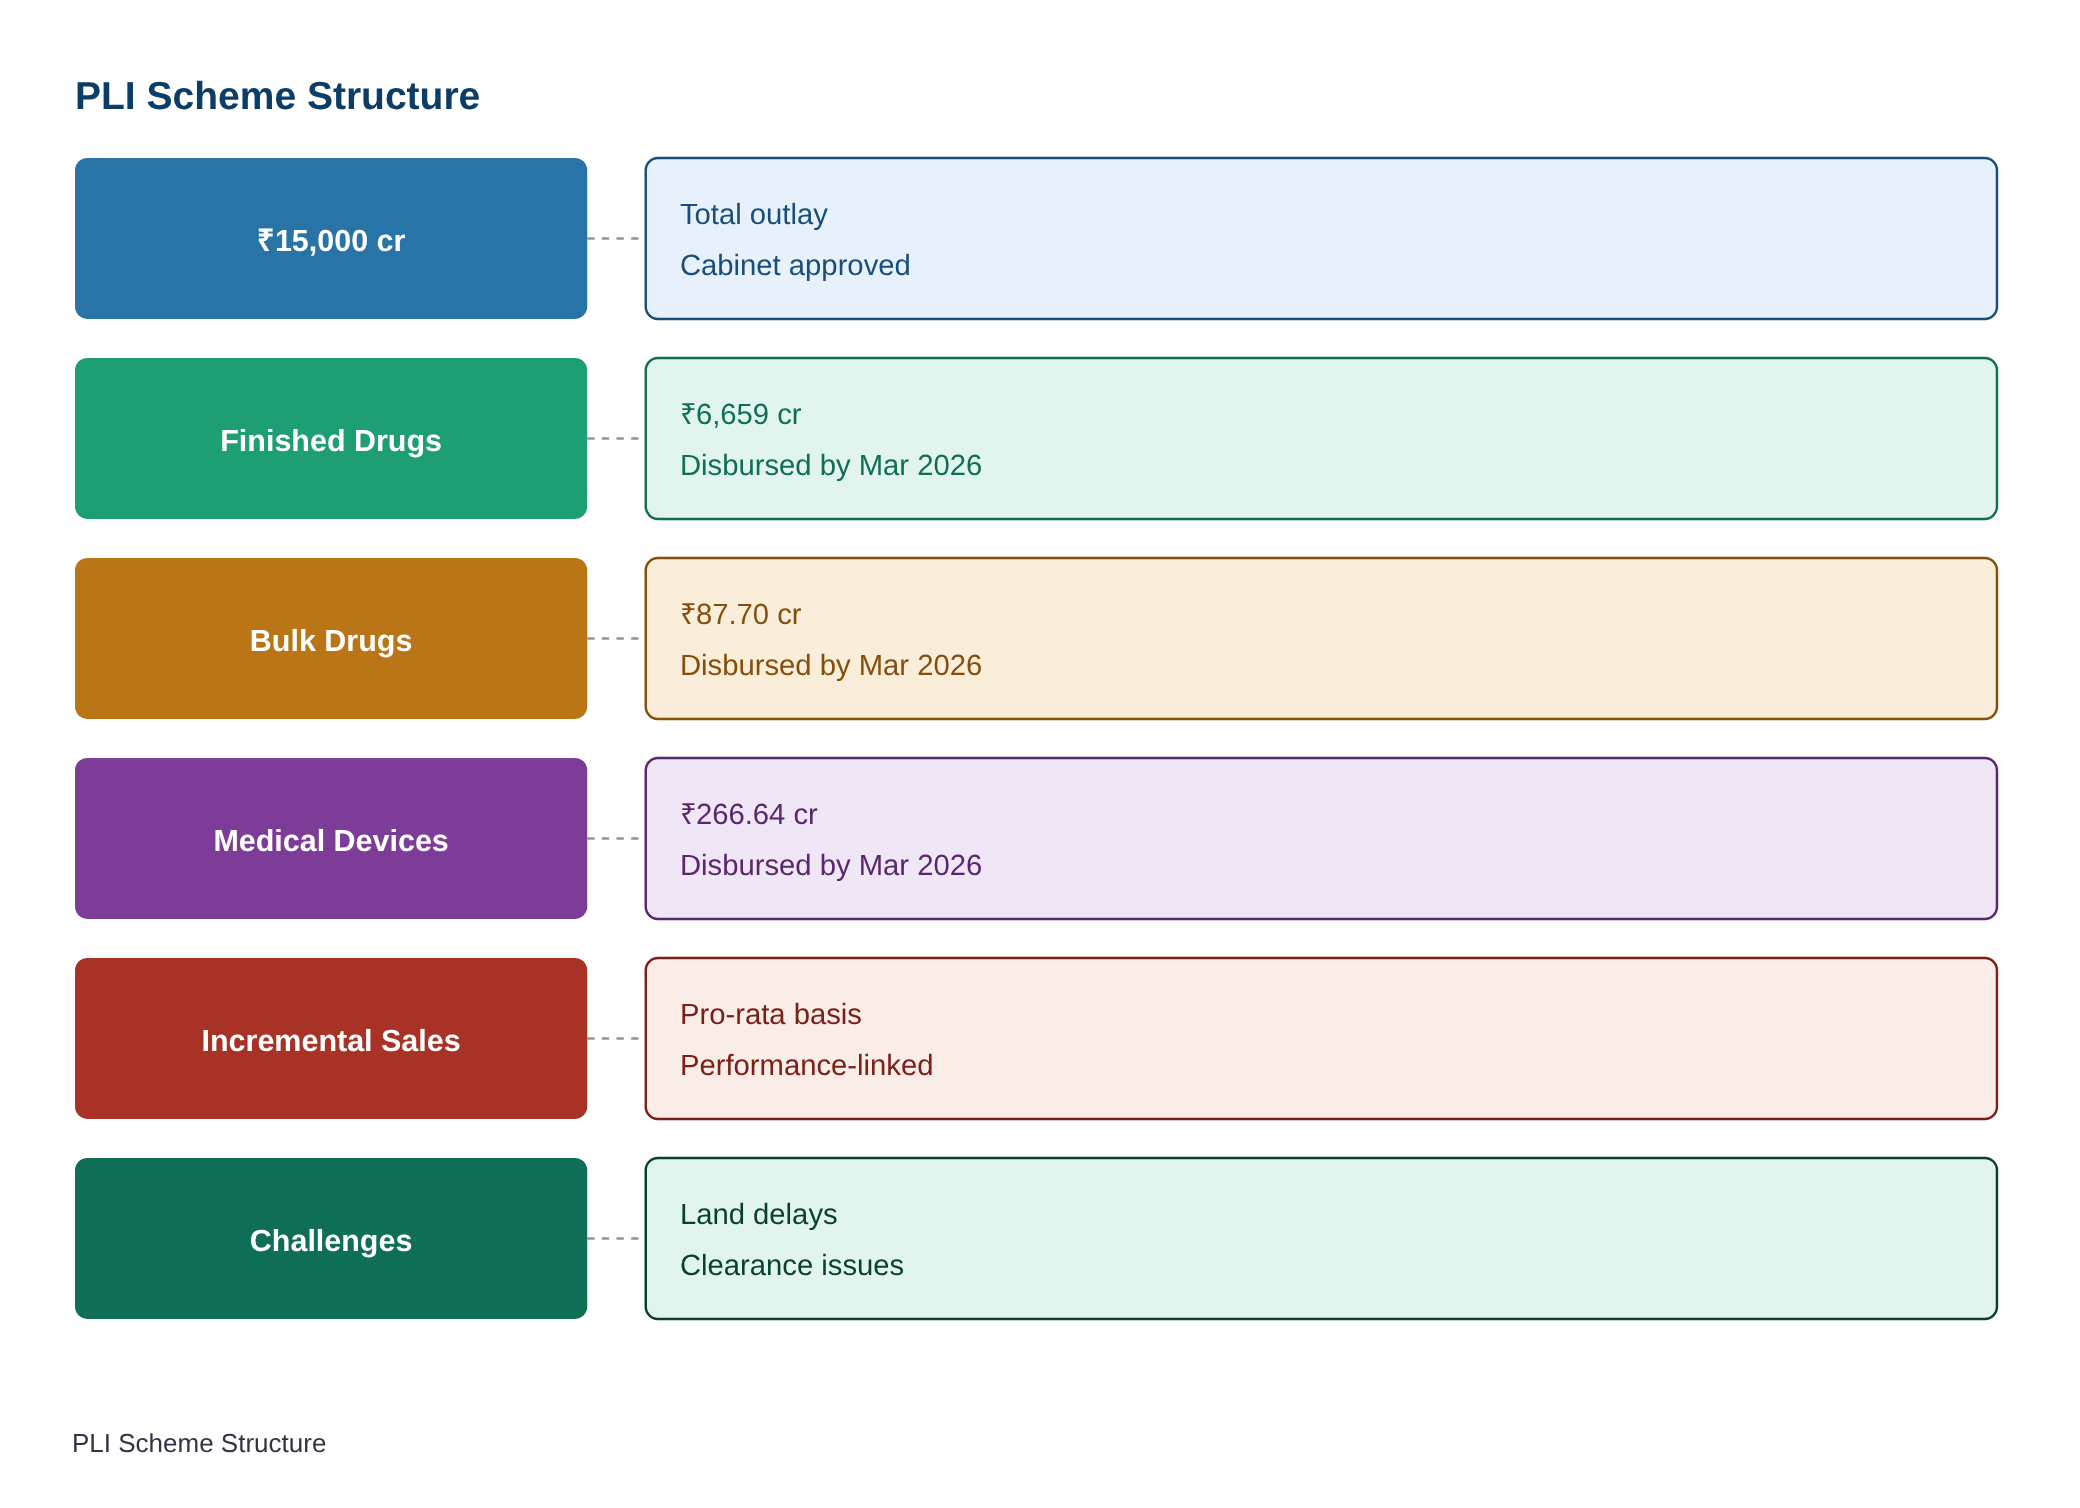Image resolution: width=2080 pixels, height=1508 pixels.
Task: Select the Medical Devices purple box
Action: (x=331, y=838)
